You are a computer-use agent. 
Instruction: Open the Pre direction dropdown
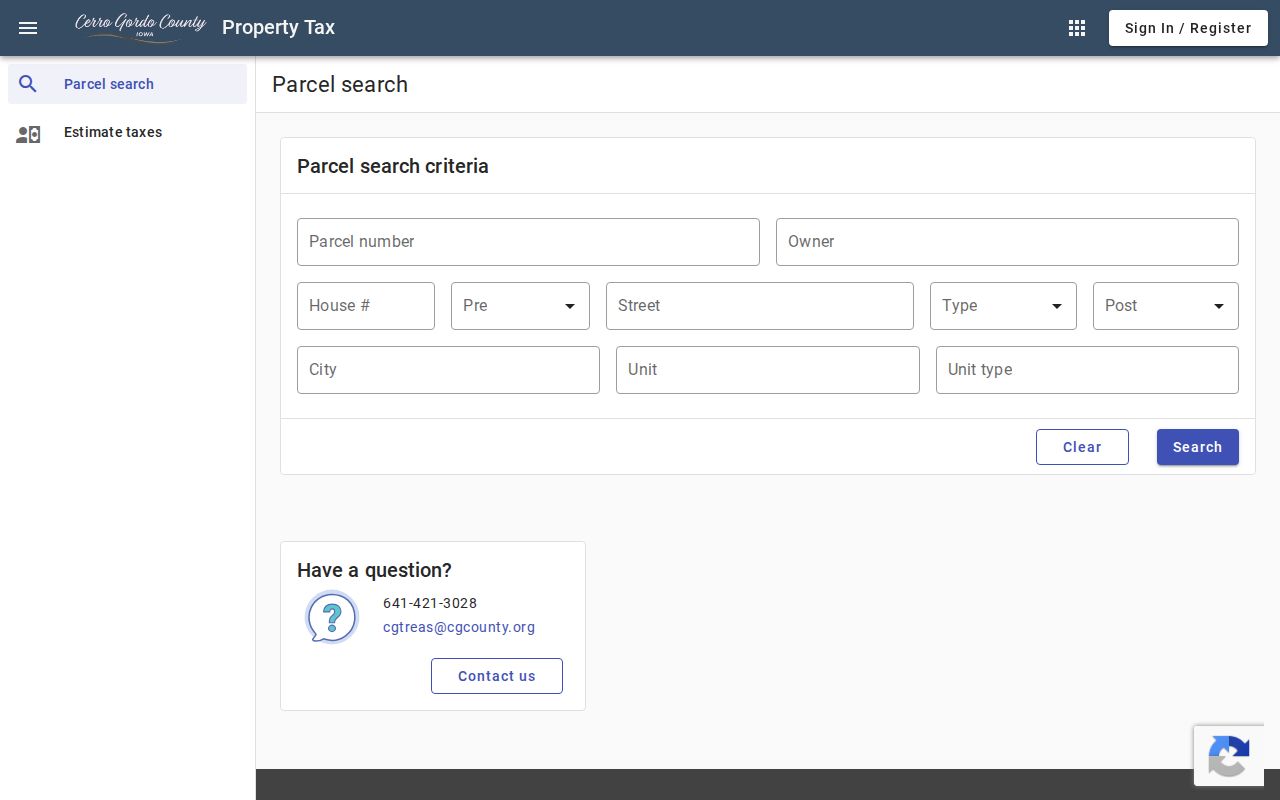[520, 306]
